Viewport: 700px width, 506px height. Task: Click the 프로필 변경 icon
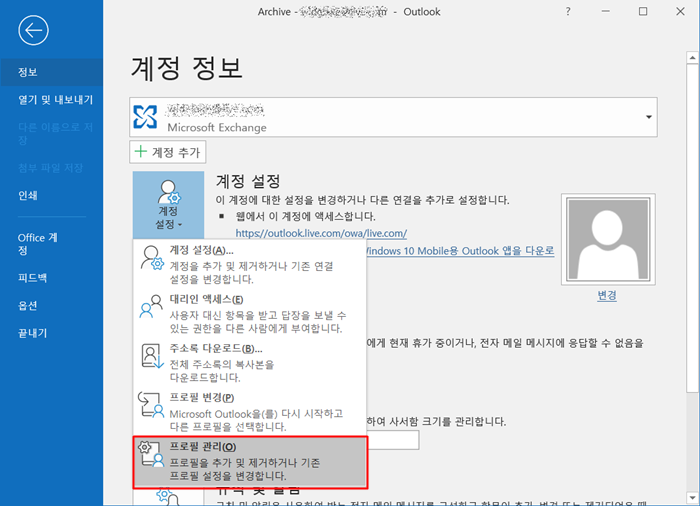click(151, 405)
